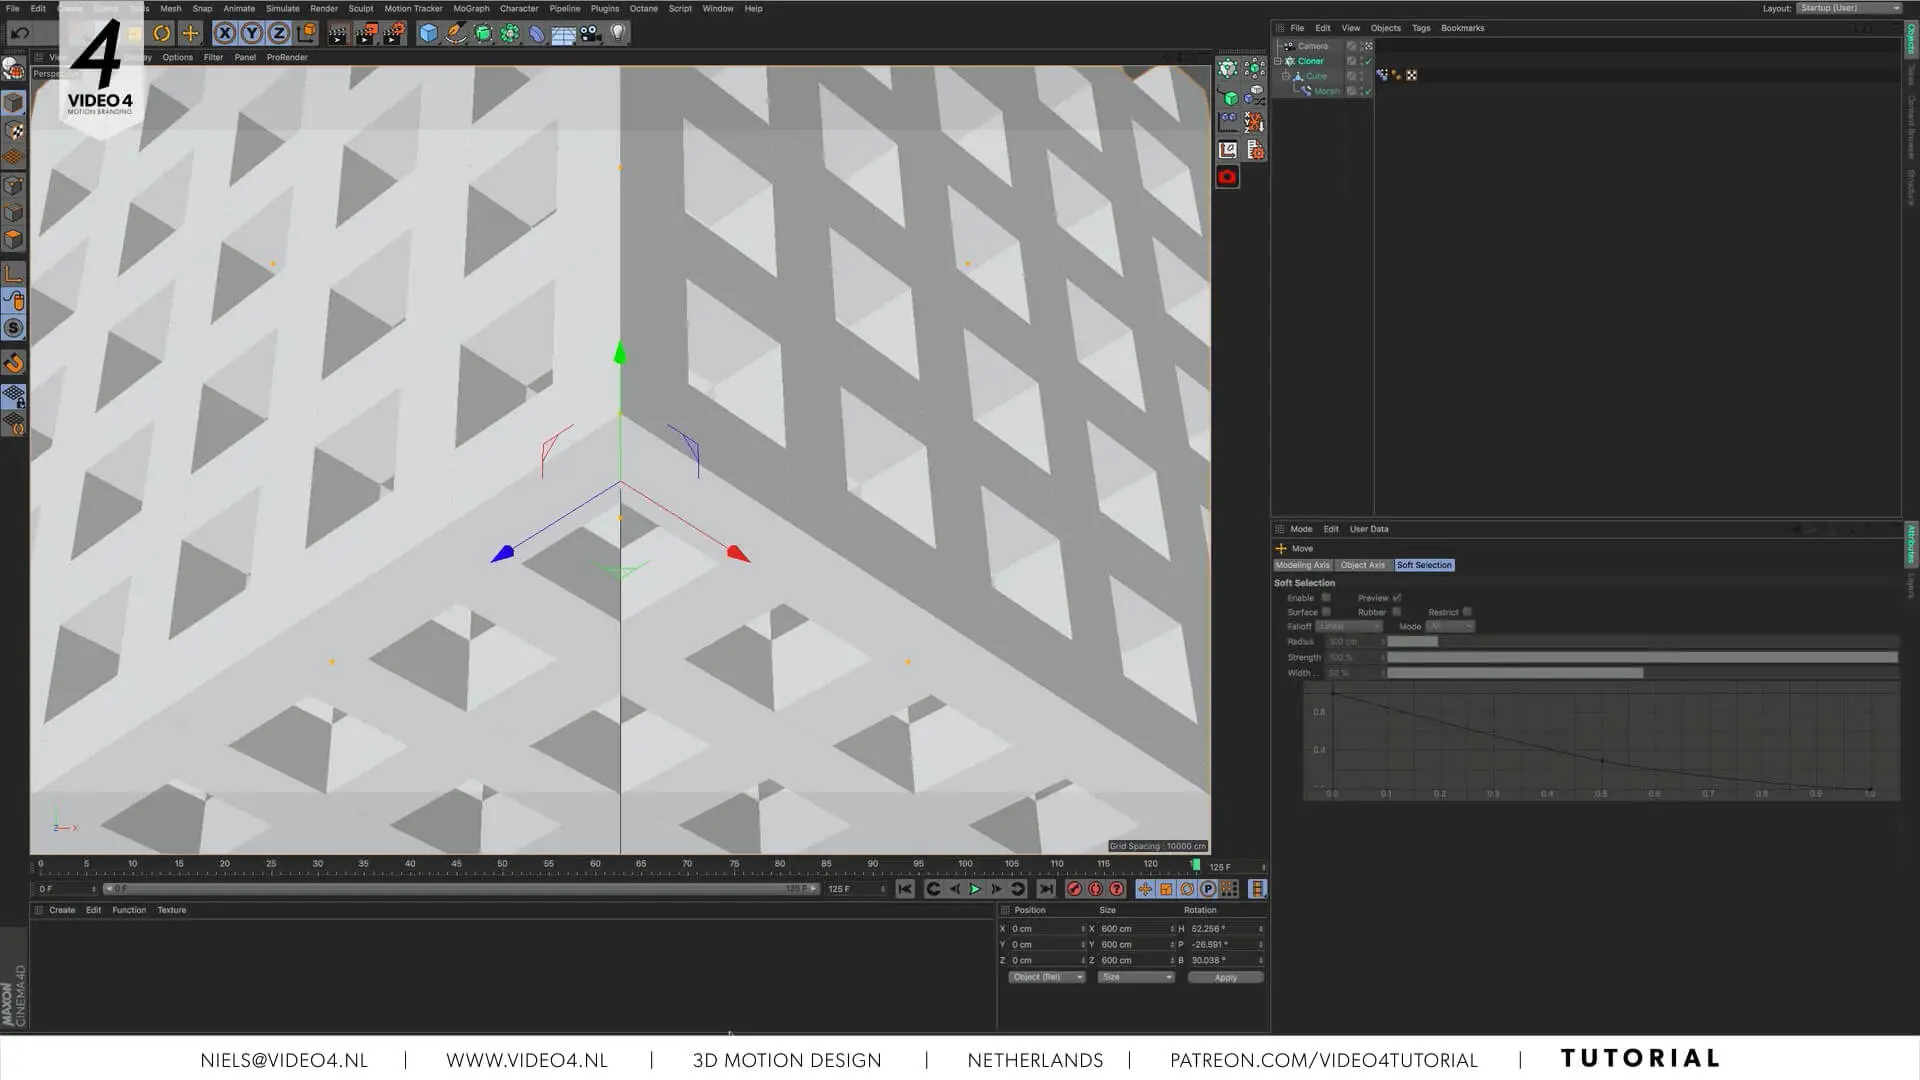Screen dimensions: 1920x1080
Task: Click the green Subdivision Surface generator icon
Action: click(483, 33)
